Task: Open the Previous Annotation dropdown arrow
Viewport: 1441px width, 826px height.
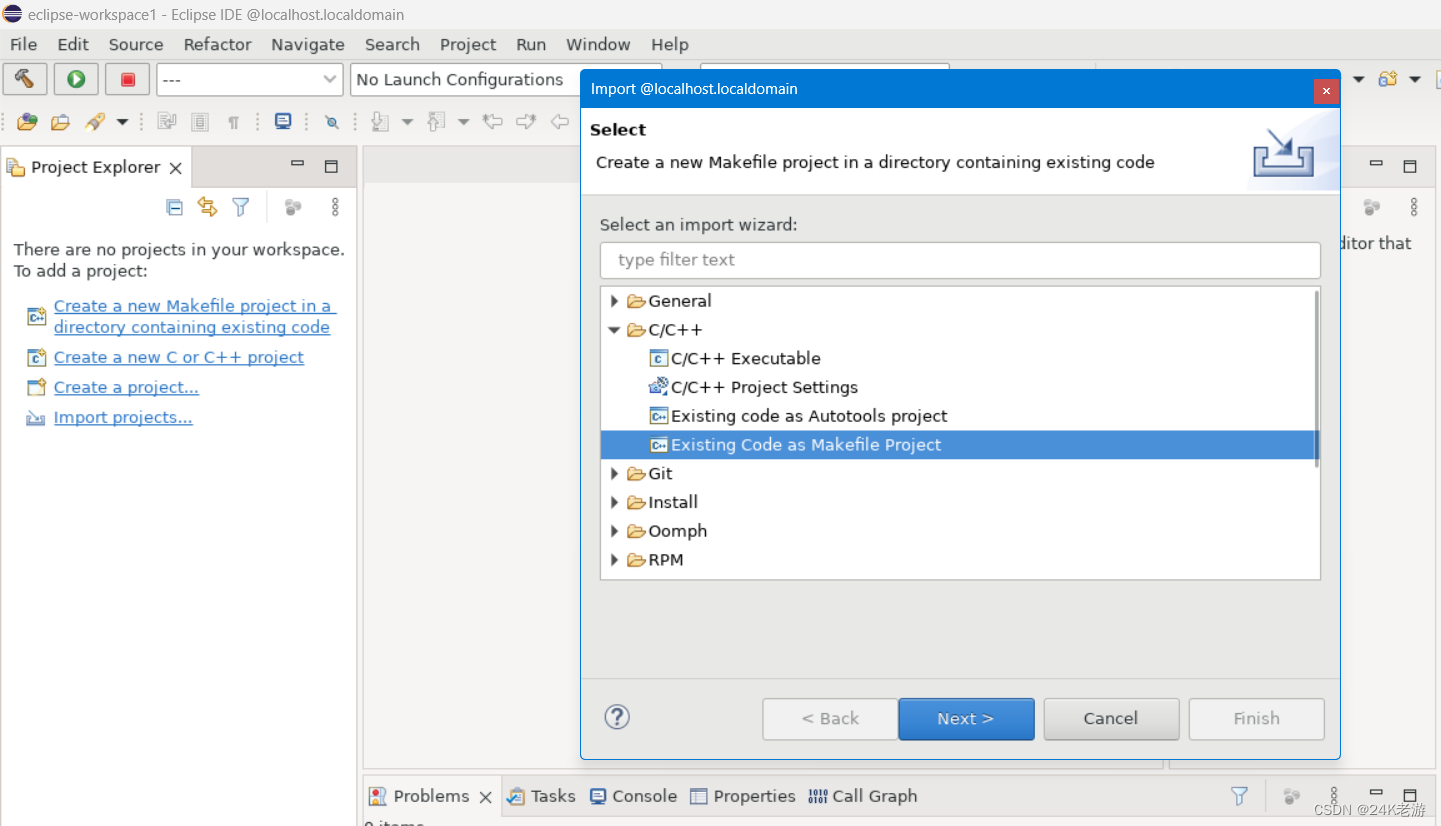Action: point(463,122)
